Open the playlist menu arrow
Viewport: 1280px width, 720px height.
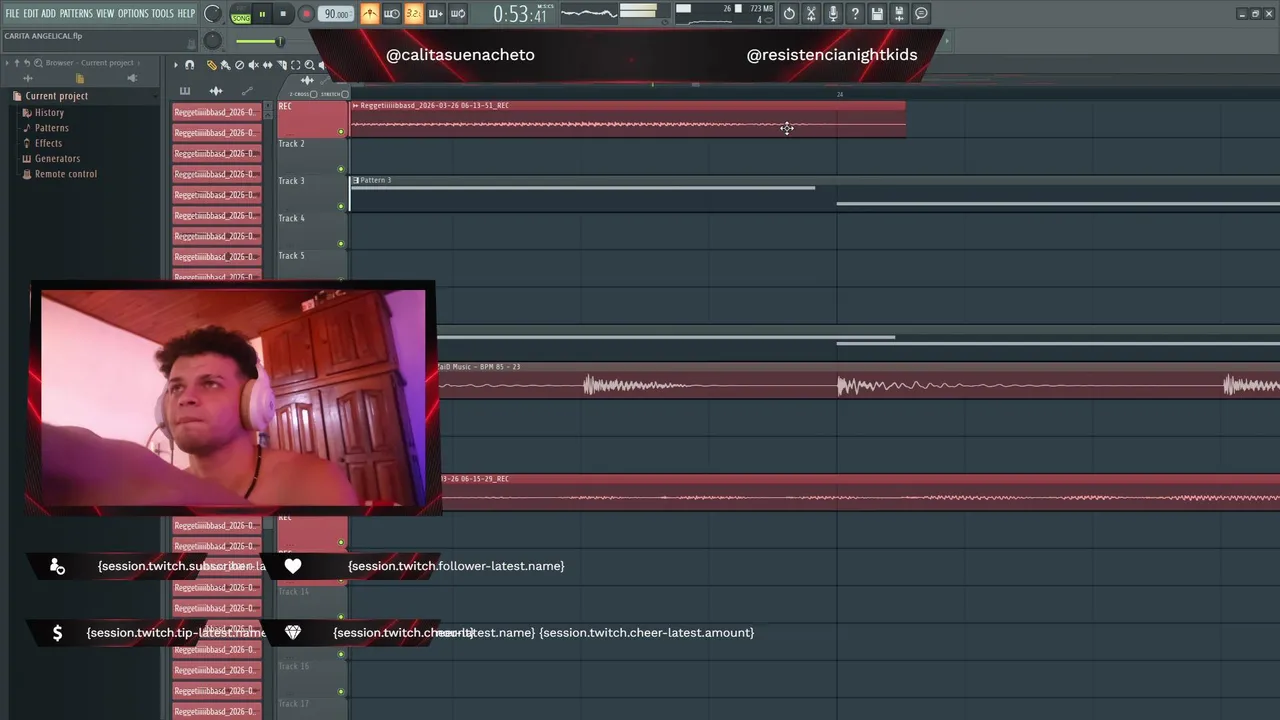pos(176,65)
